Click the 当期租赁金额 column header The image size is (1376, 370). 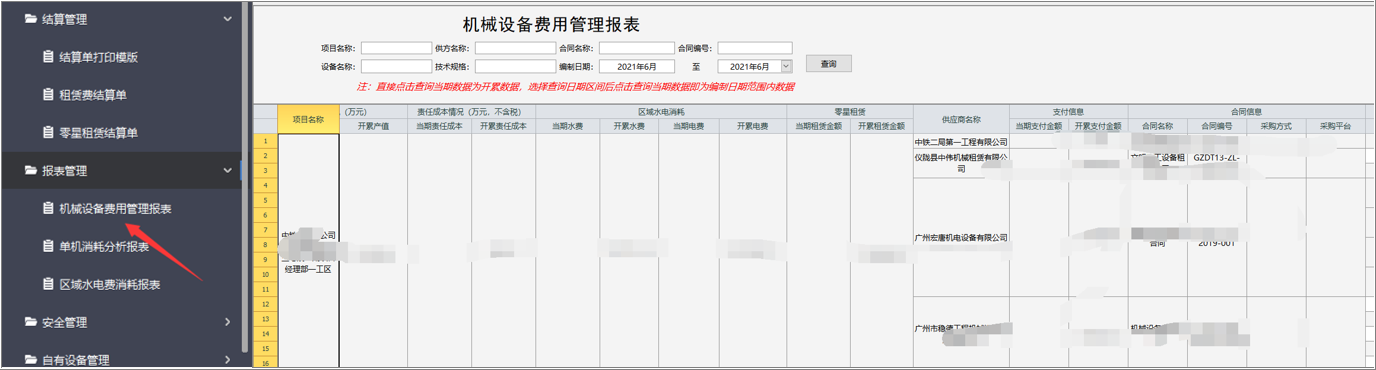pyautogui.click(x=819, y=126)
